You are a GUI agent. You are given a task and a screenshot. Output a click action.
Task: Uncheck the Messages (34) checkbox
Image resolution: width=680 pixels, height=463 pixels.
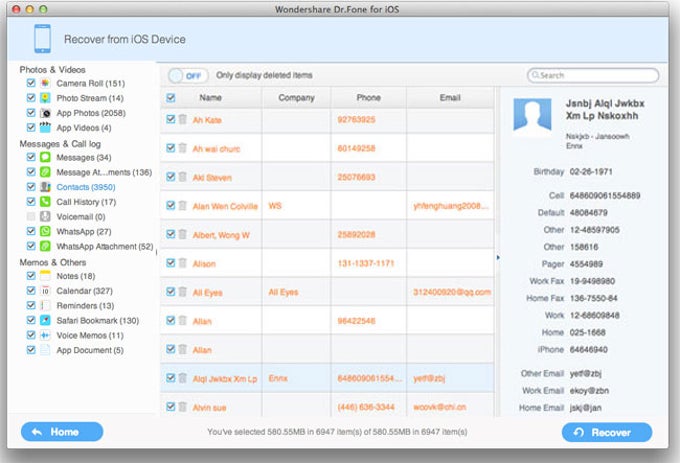click(x=31, y=157)
